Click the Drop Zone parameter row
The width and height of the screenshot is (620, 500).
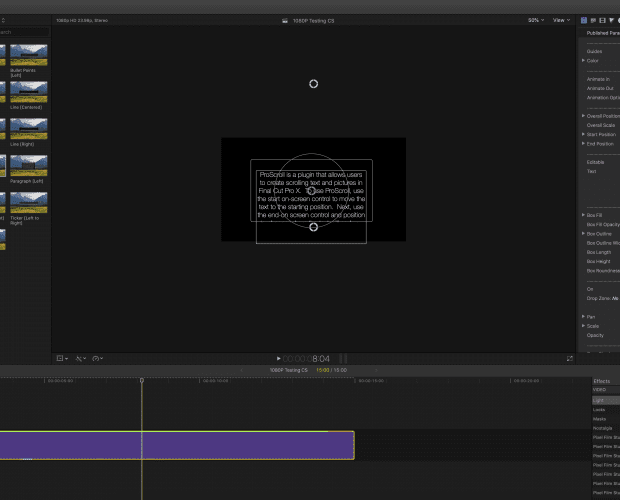[603, 298]
